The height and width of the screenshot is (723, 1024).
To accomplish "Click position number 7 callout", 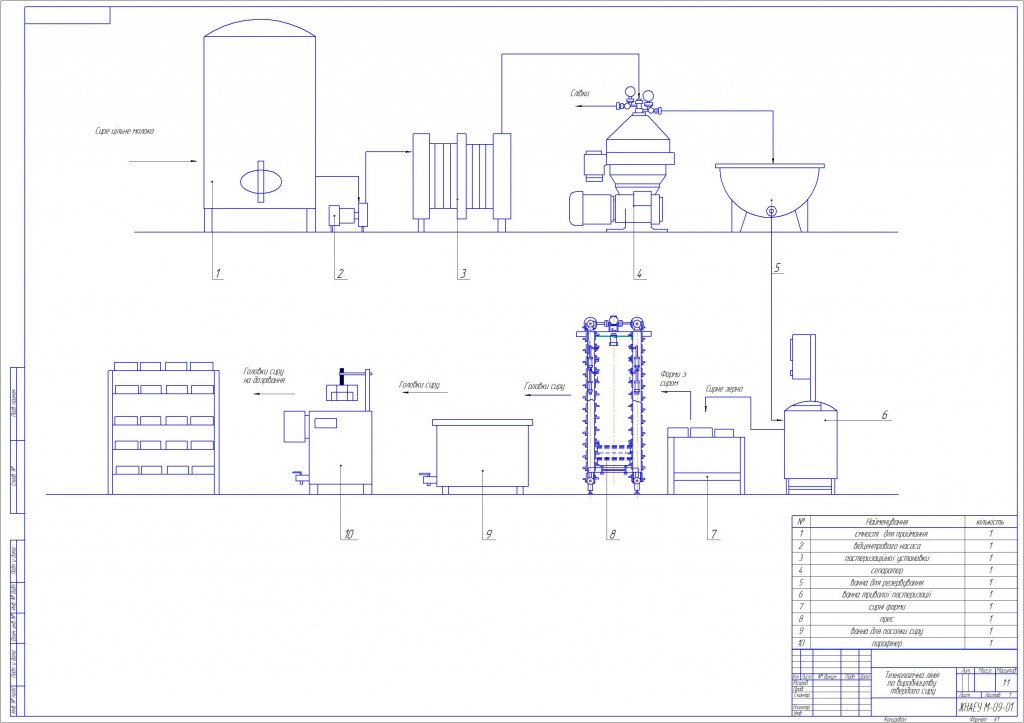I will coord(714,534).
